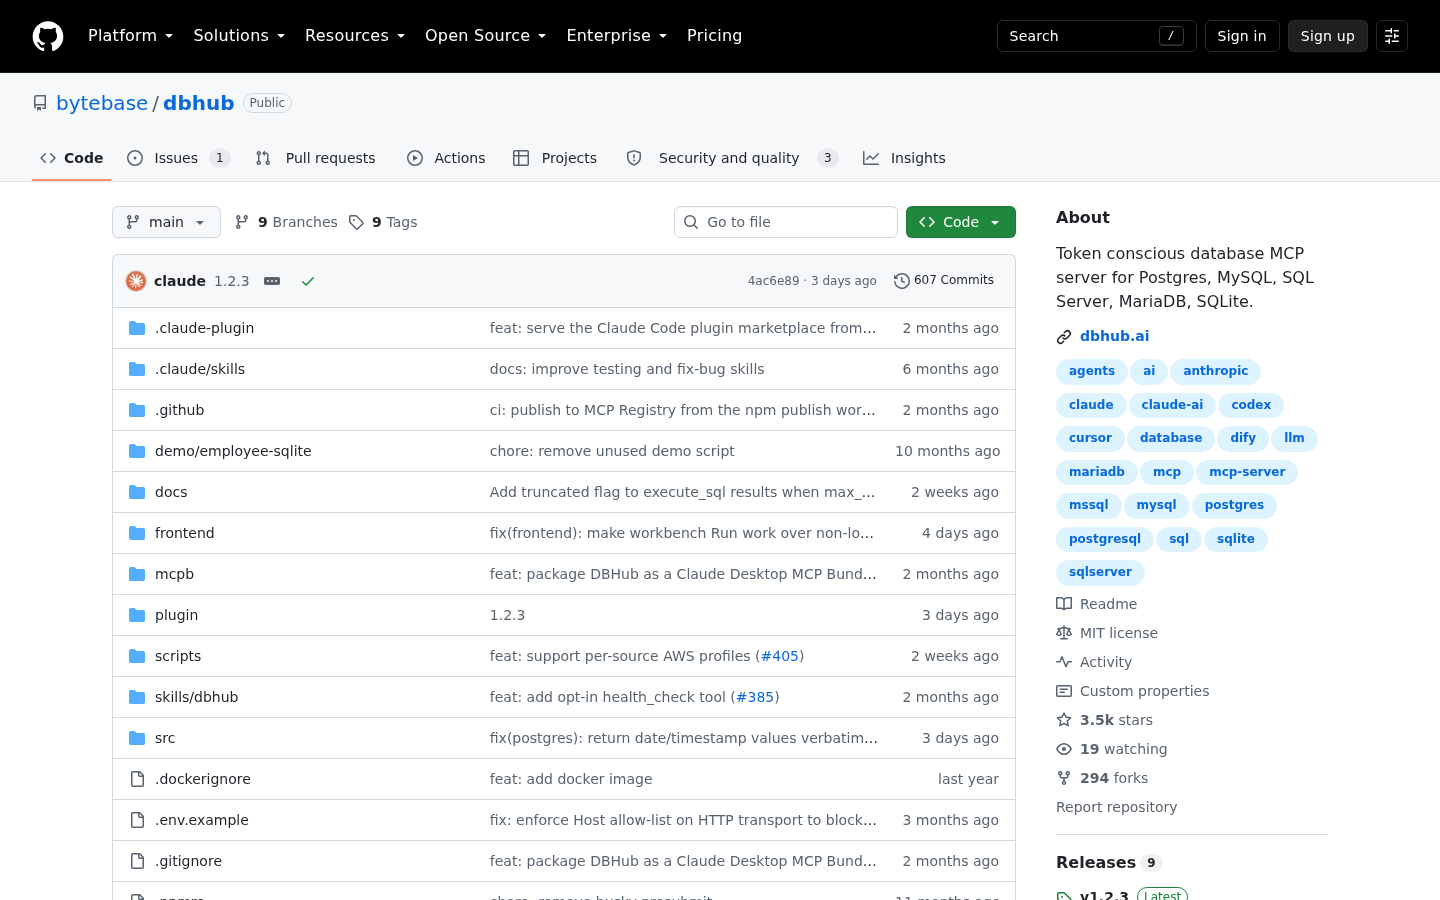Viewport: 1440px width, 900px height.
Task: Click the Readme book icon
Action: (1064, 604)
